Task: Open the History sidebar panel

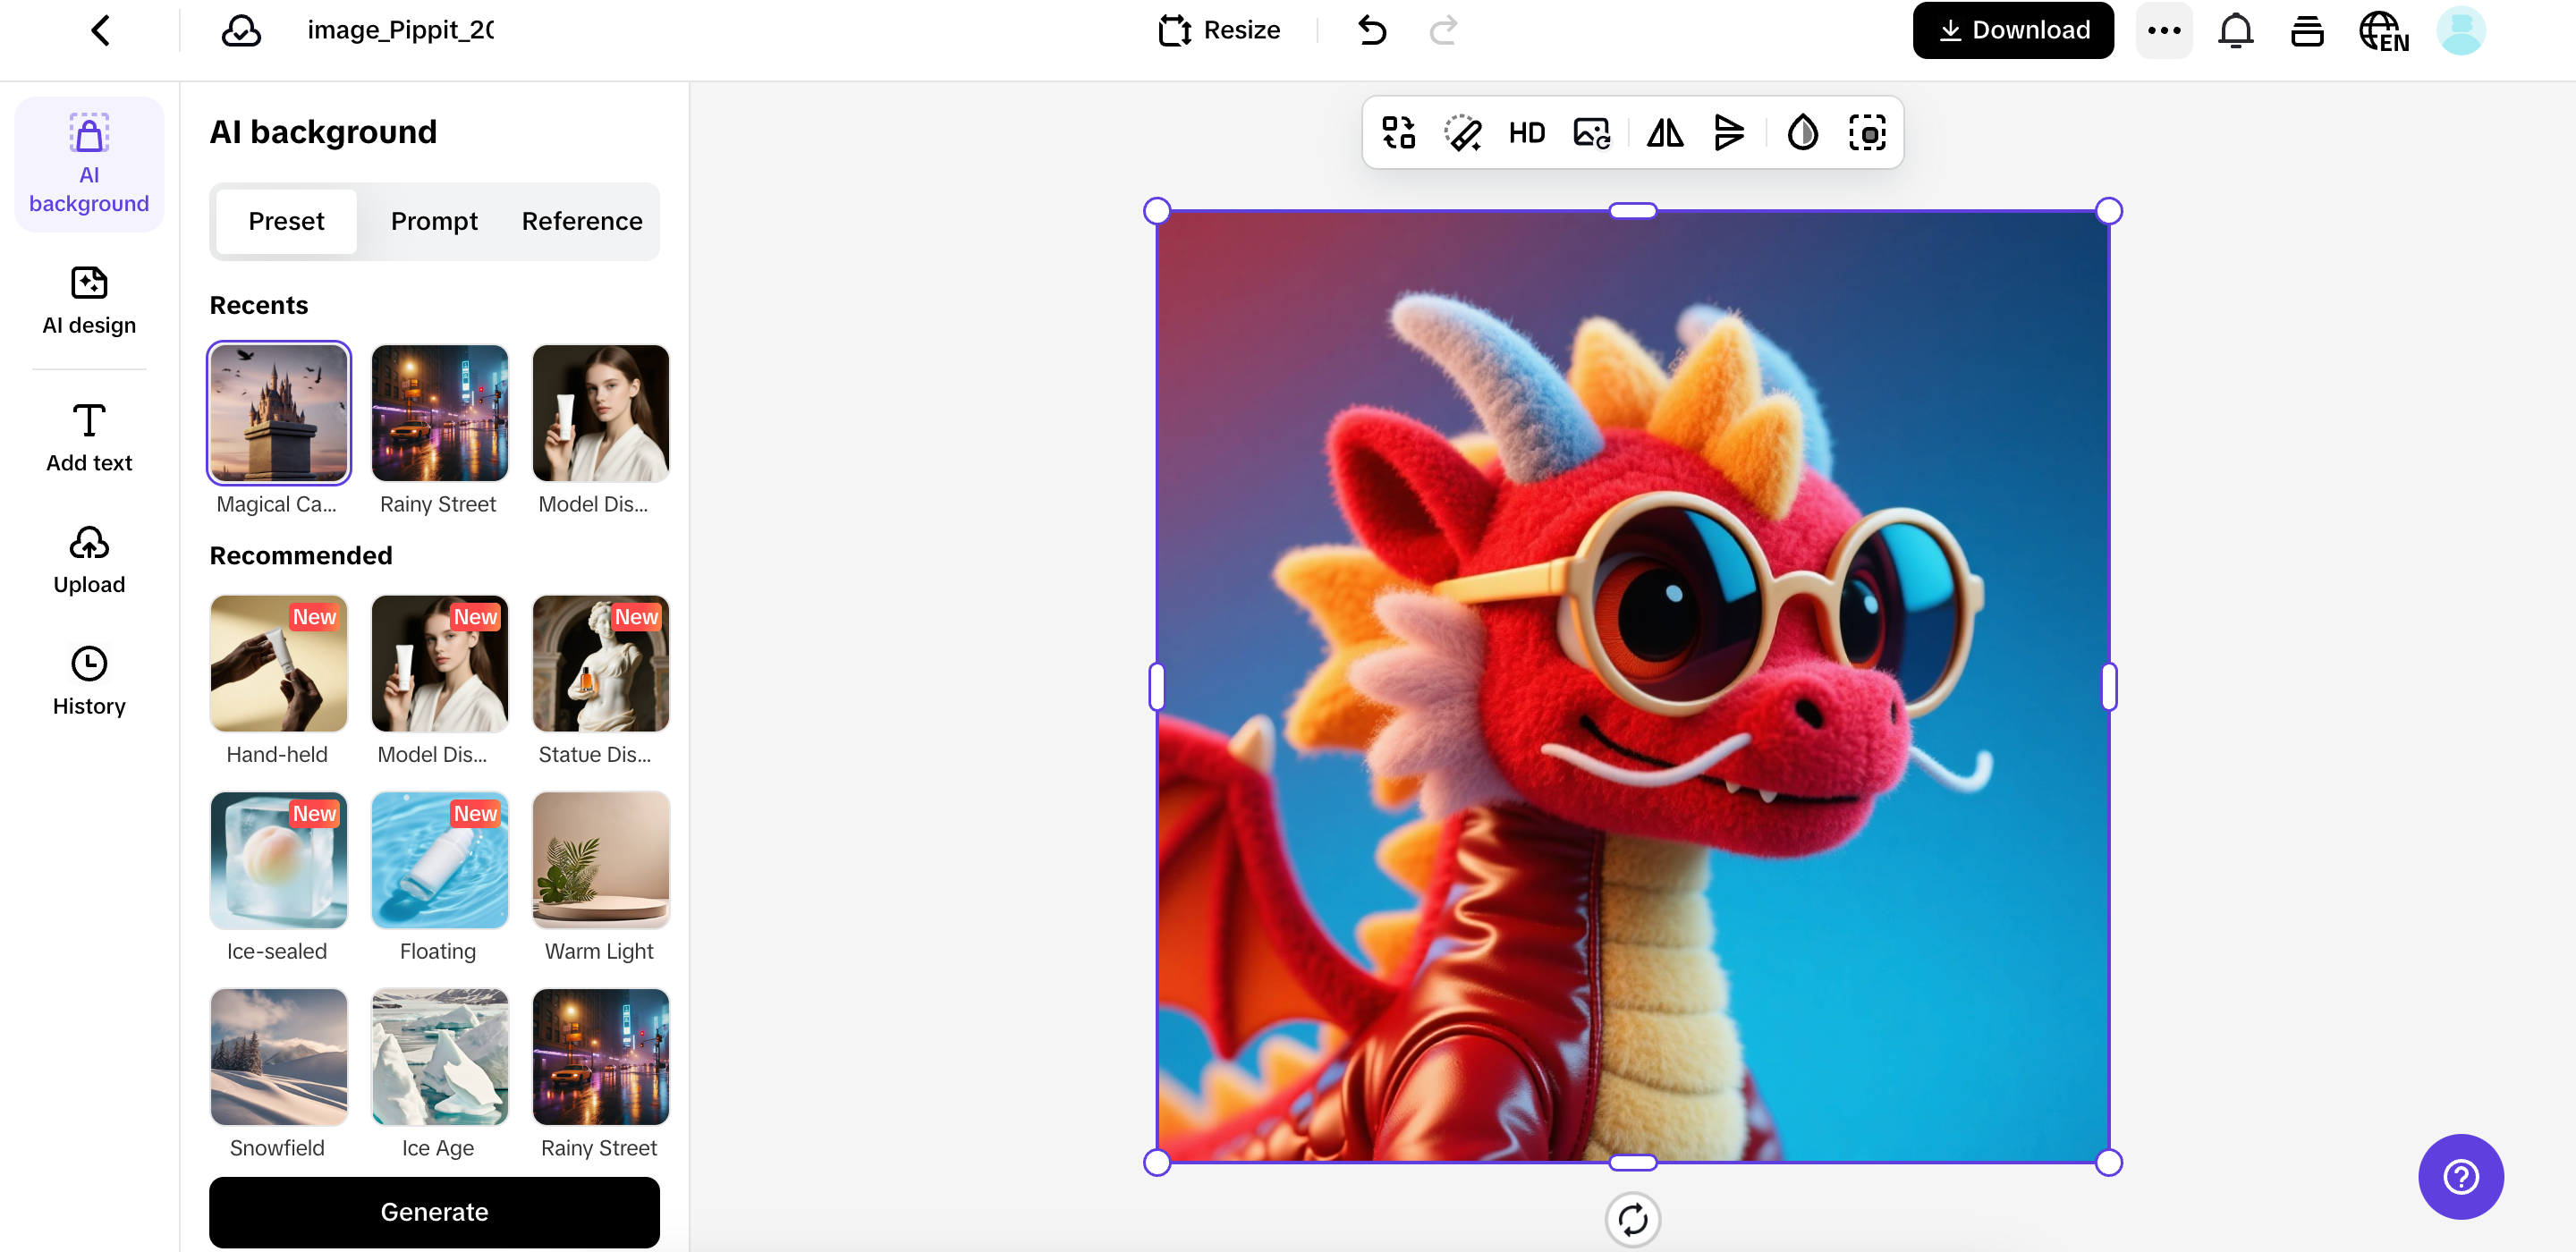Action: tap(89, 681)
